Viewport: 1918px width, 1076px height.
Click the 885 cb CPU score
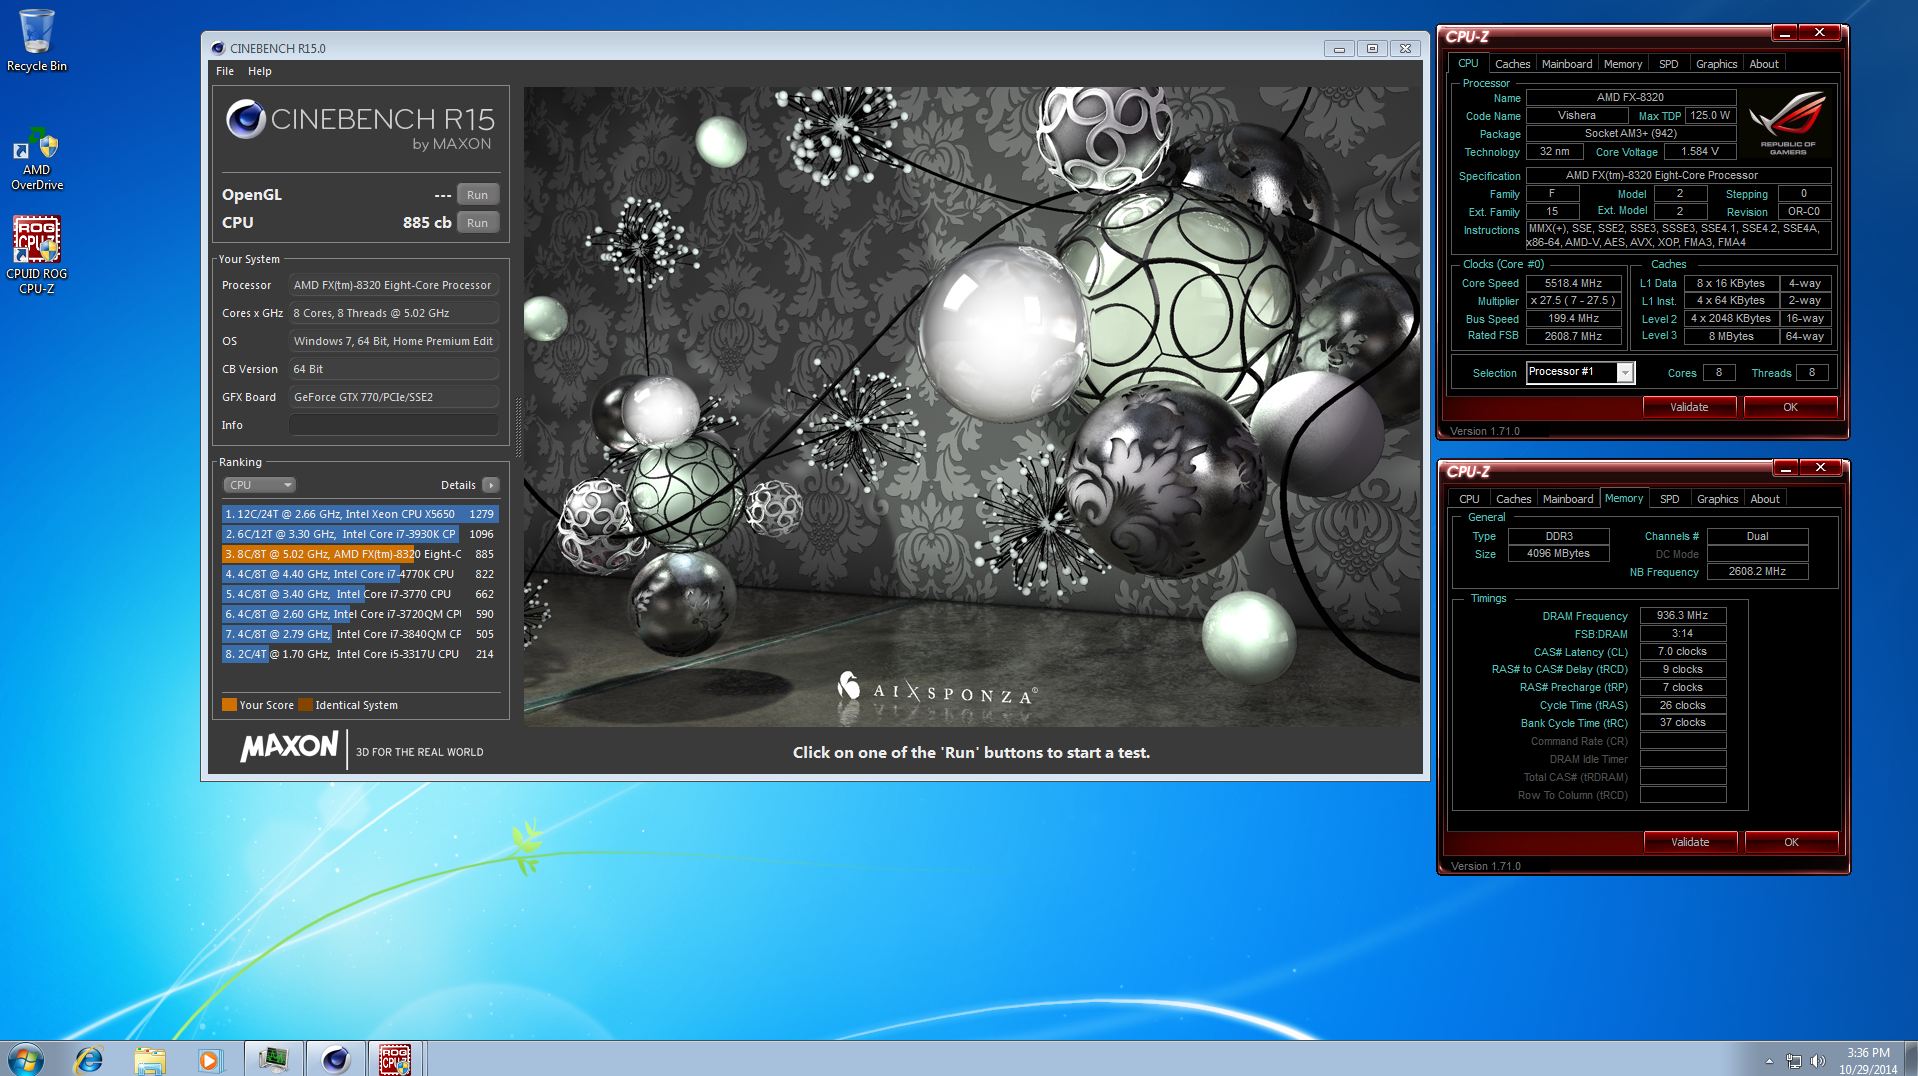(x=427, y=223)
